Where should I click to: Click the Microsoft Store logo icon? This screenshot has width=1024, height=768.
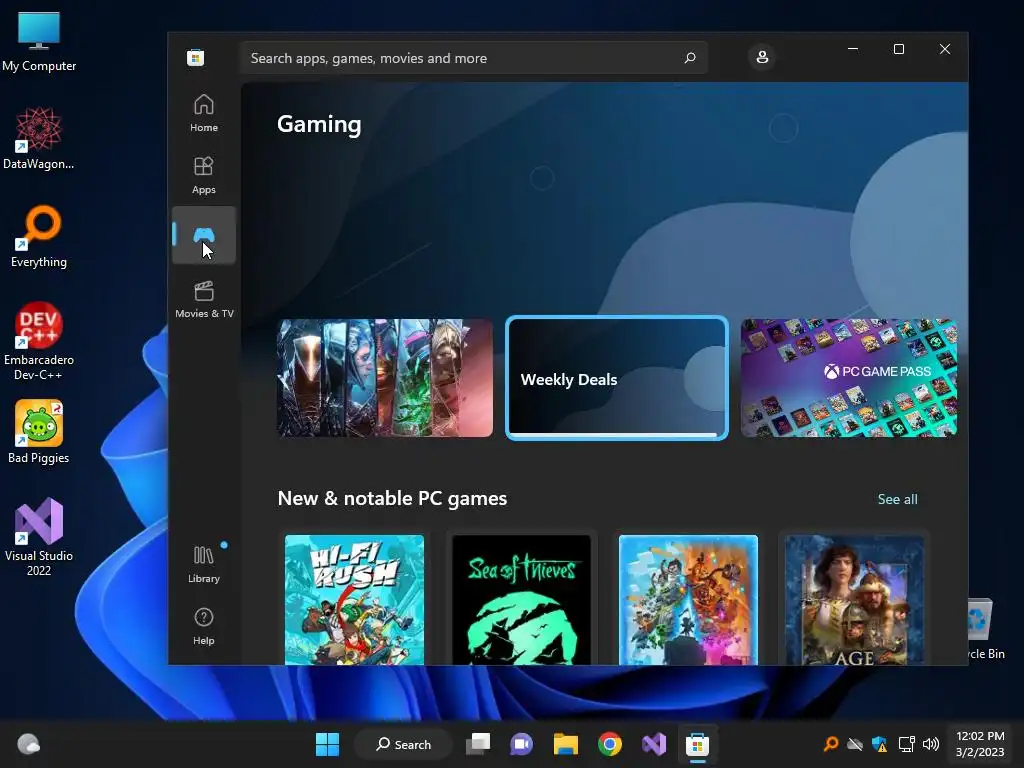(195, 57)
